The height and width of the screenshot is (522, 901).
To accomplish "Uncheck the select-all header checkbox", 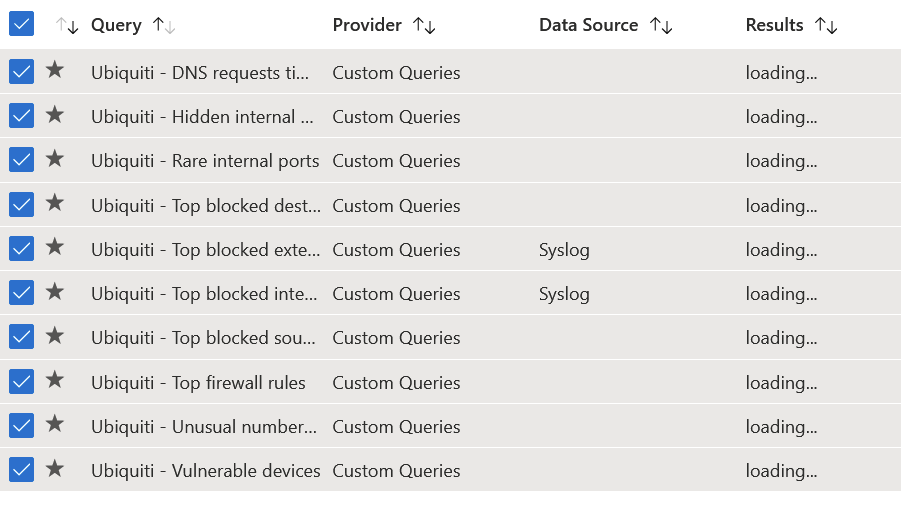I will pos(21,24).
